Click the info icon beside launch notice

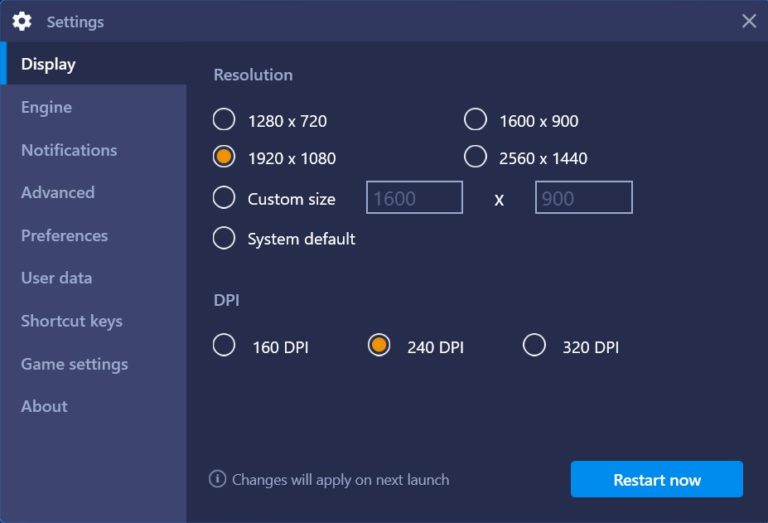click(217, 479)
